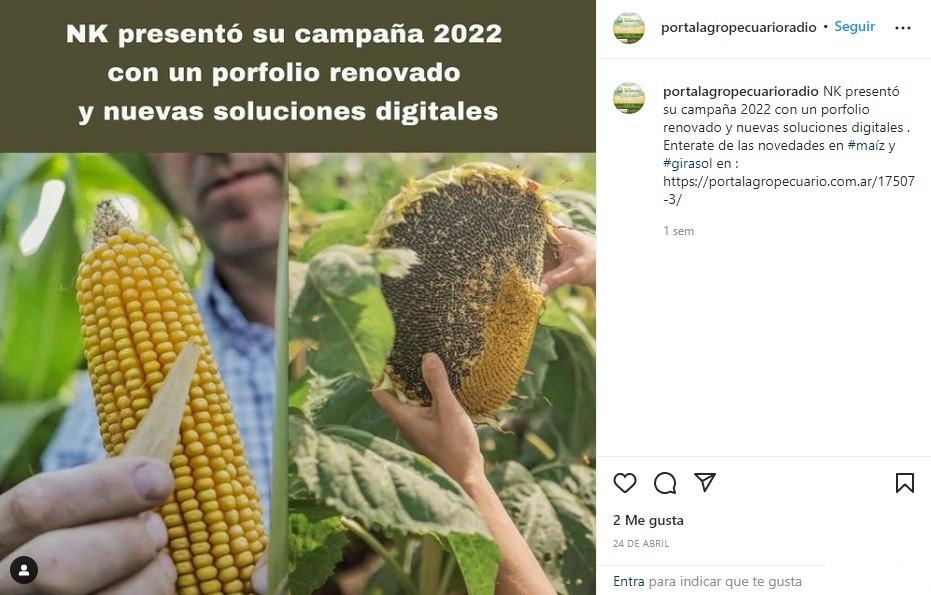The image size is (931, 595).
Task: View who liked via 2 Me gusta
Action: pos(648,520)
